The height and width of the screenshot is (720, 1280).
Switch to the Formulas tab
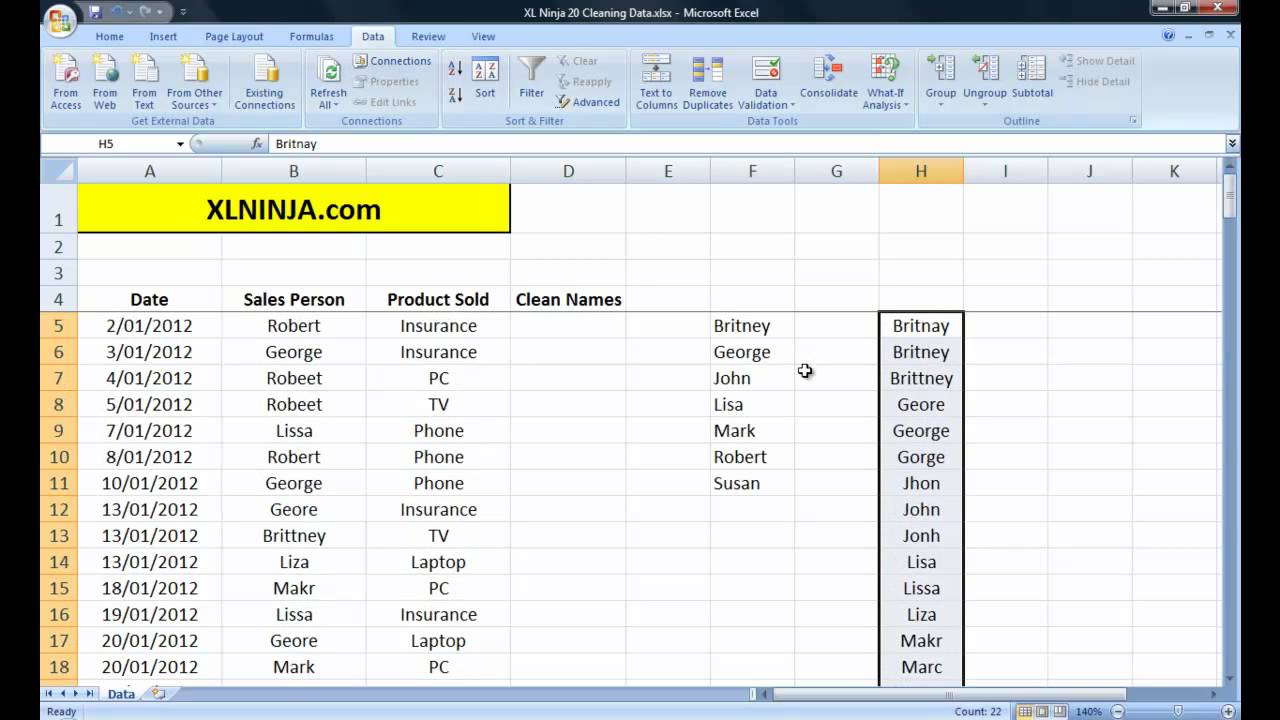point(312,37)
